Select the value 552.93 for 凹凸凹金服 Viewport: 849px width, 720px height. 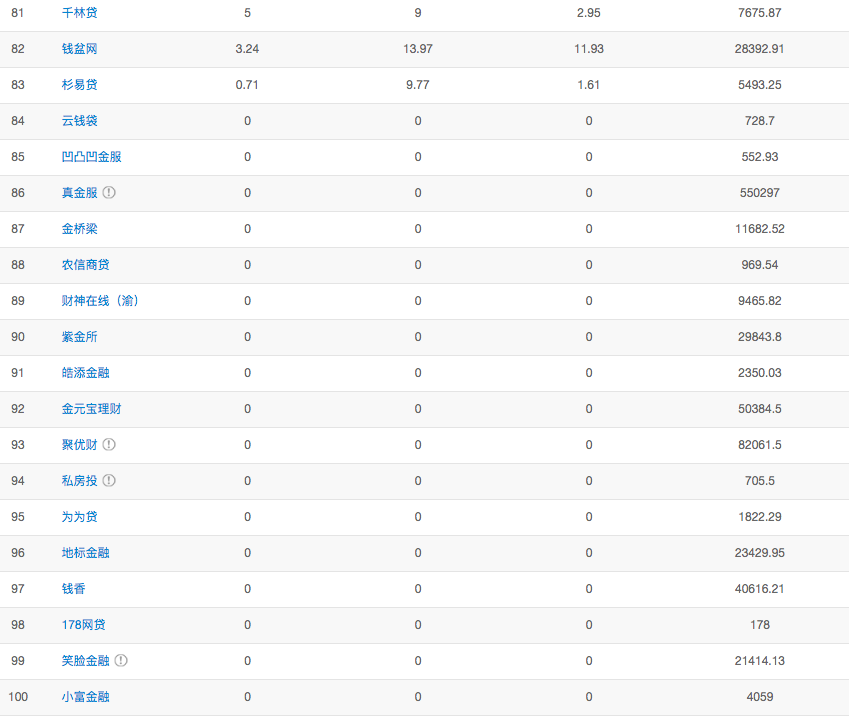click(x=760, y=156)
